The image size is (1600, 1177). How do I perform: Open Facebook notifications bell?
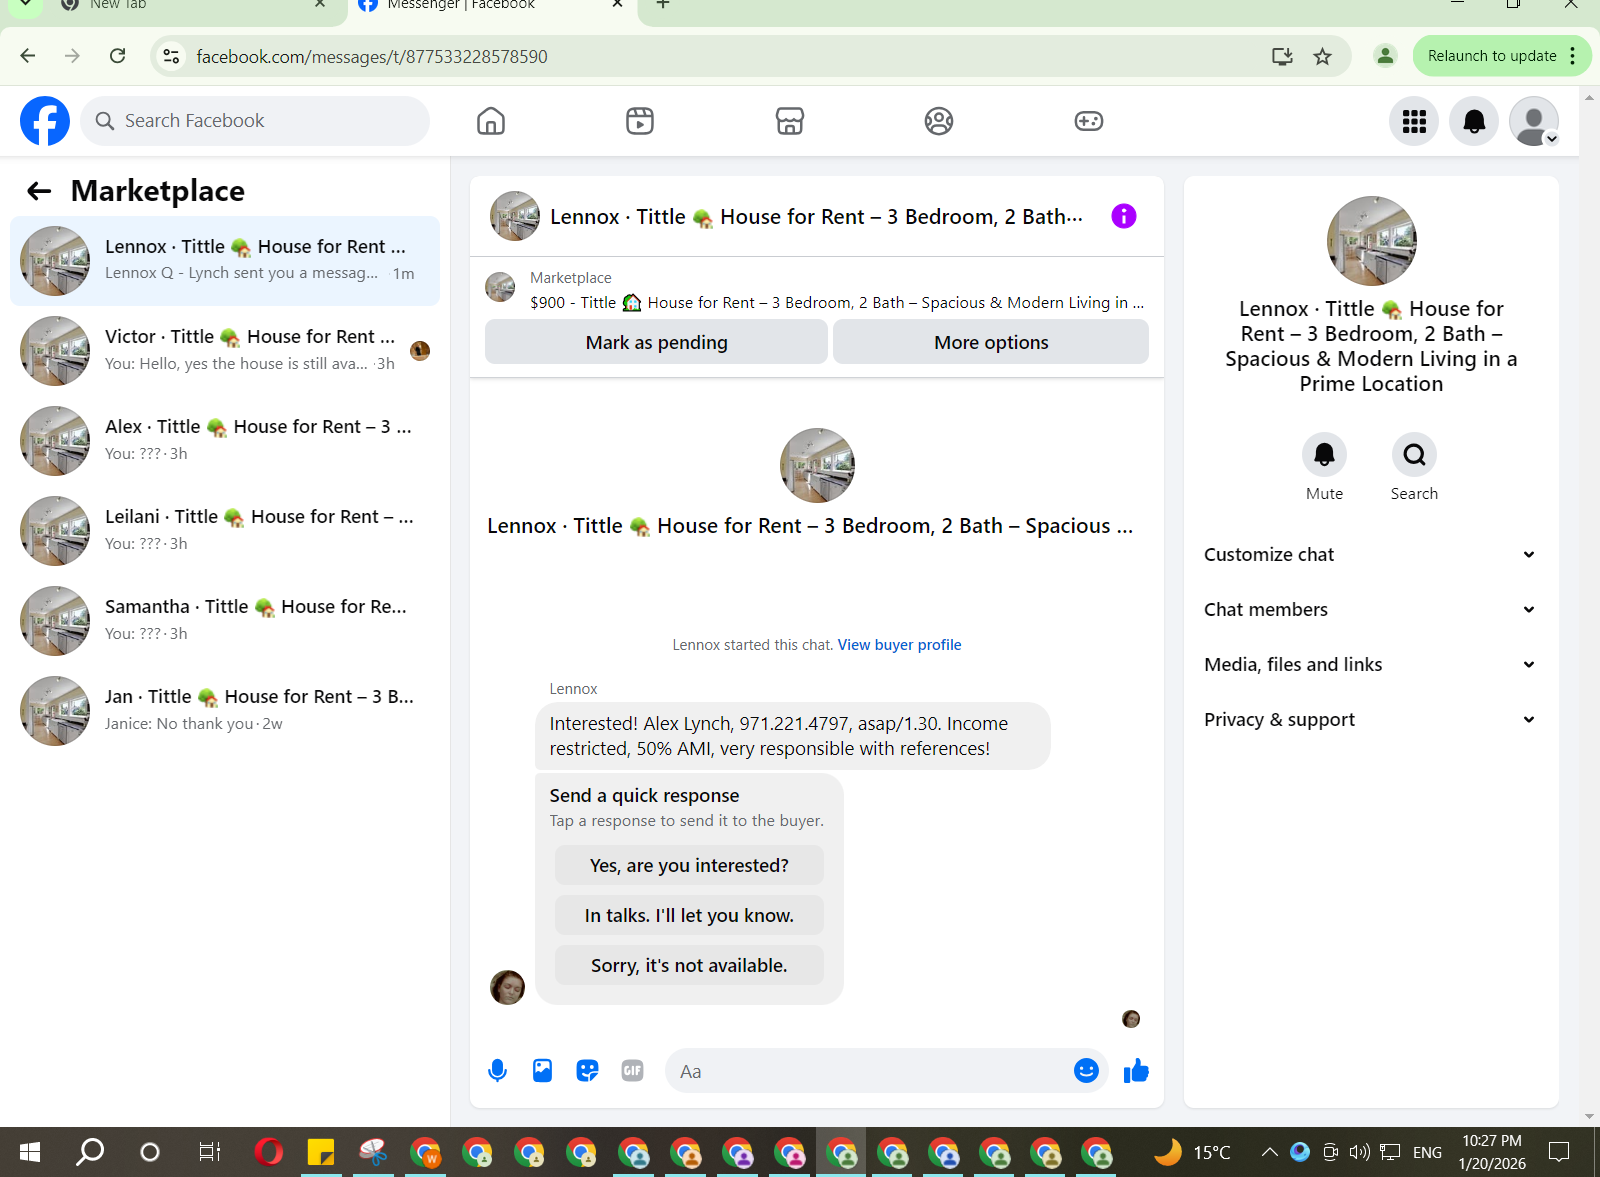pos(1474,121)
